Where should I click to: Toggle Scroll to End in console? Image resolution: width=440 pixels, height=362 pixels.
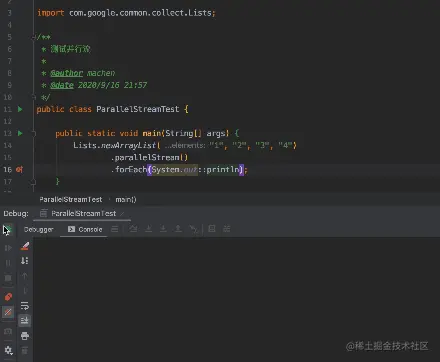(25, 321)
